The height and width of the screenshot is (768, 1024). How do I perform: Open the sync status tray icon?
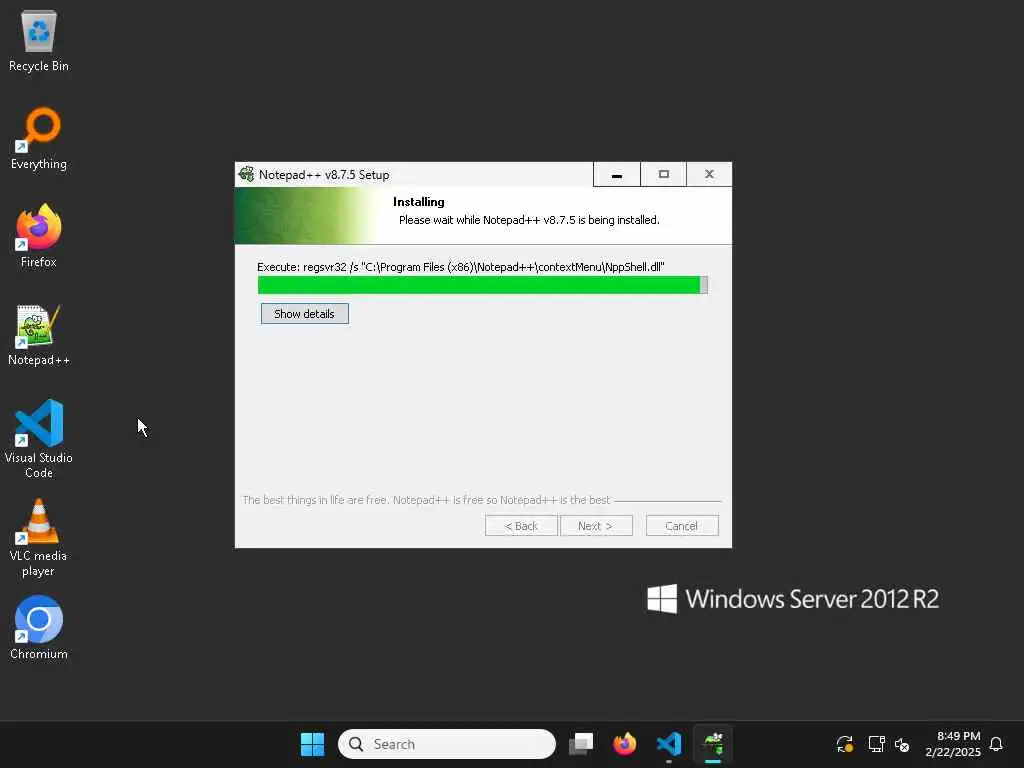pos(844,744)
